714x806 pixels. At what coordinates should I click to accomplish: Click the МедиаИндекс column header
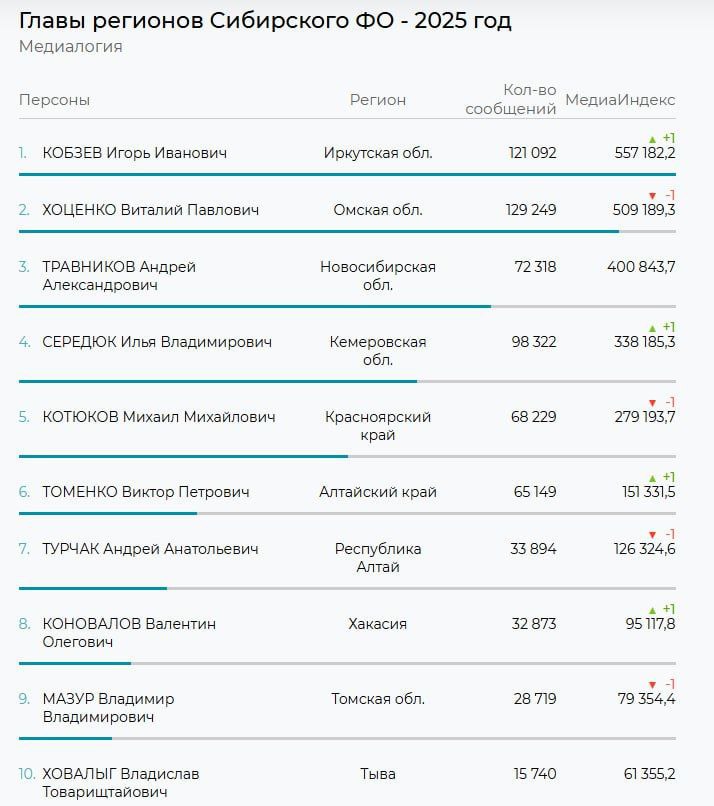pyautogui.click(x=620, y=100)
